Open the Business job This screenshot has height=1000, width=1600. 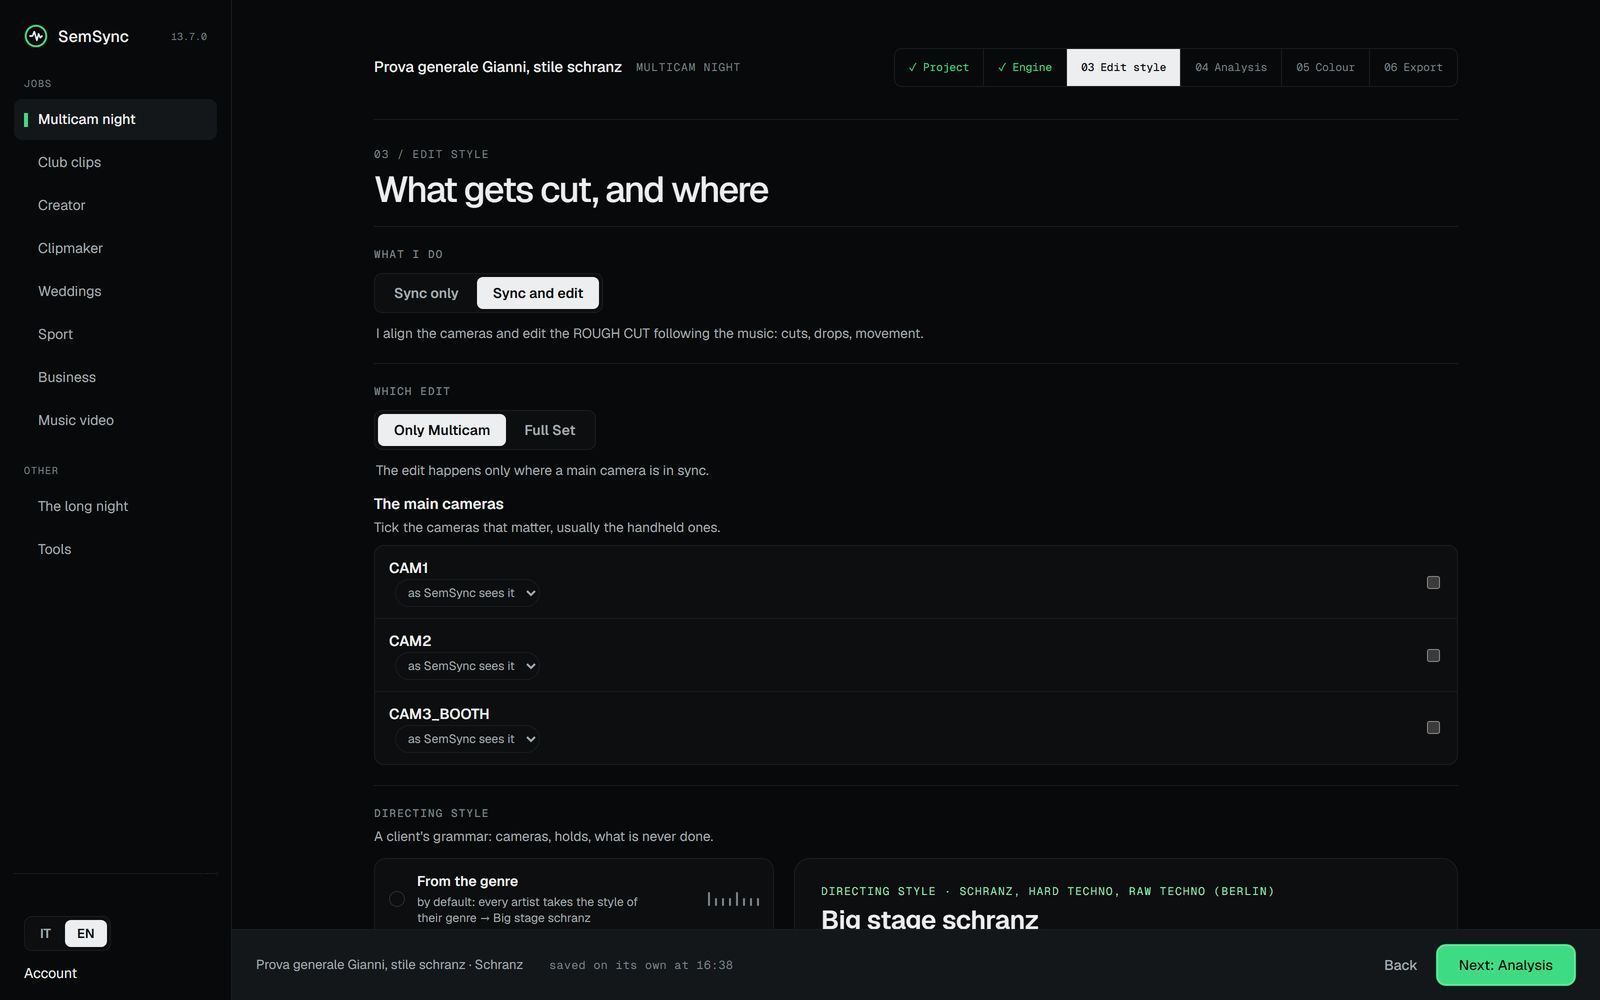click(x=115, y=377)
